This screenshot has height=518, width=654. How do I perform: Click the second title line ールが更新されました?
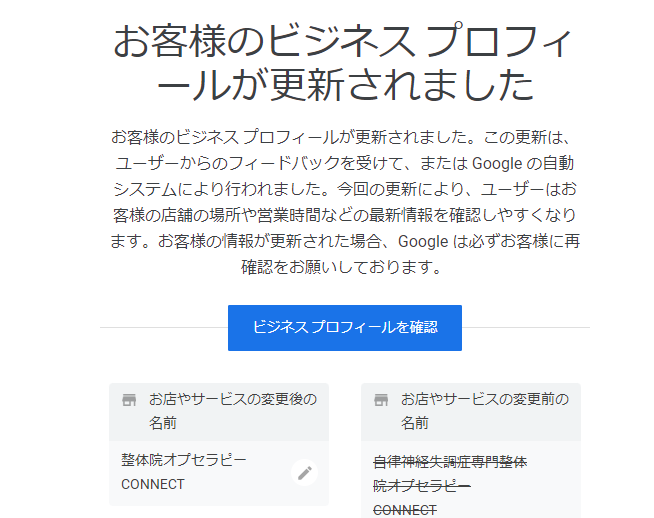click(345, 85)
